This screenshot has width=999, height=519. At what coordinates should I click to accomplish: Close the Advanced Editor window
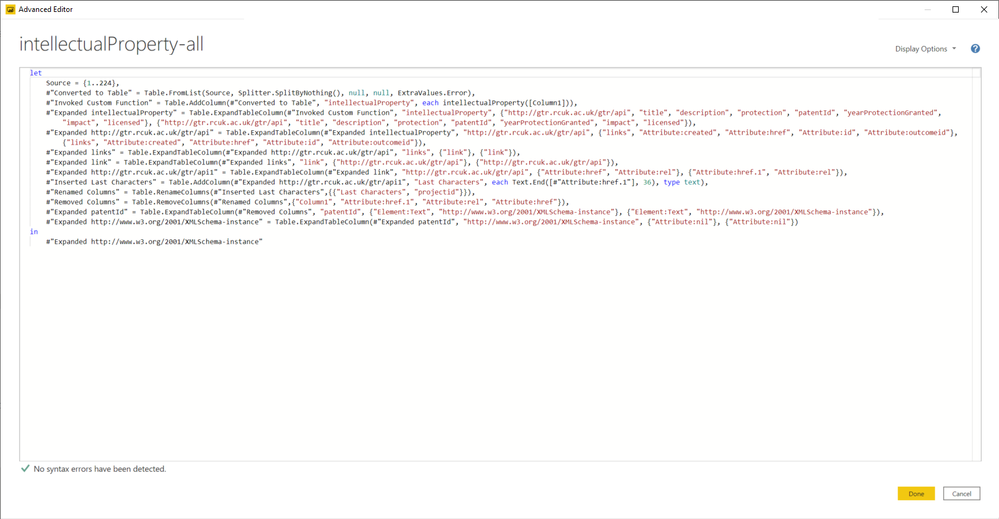pyautogui.click(x=984, y=10)
